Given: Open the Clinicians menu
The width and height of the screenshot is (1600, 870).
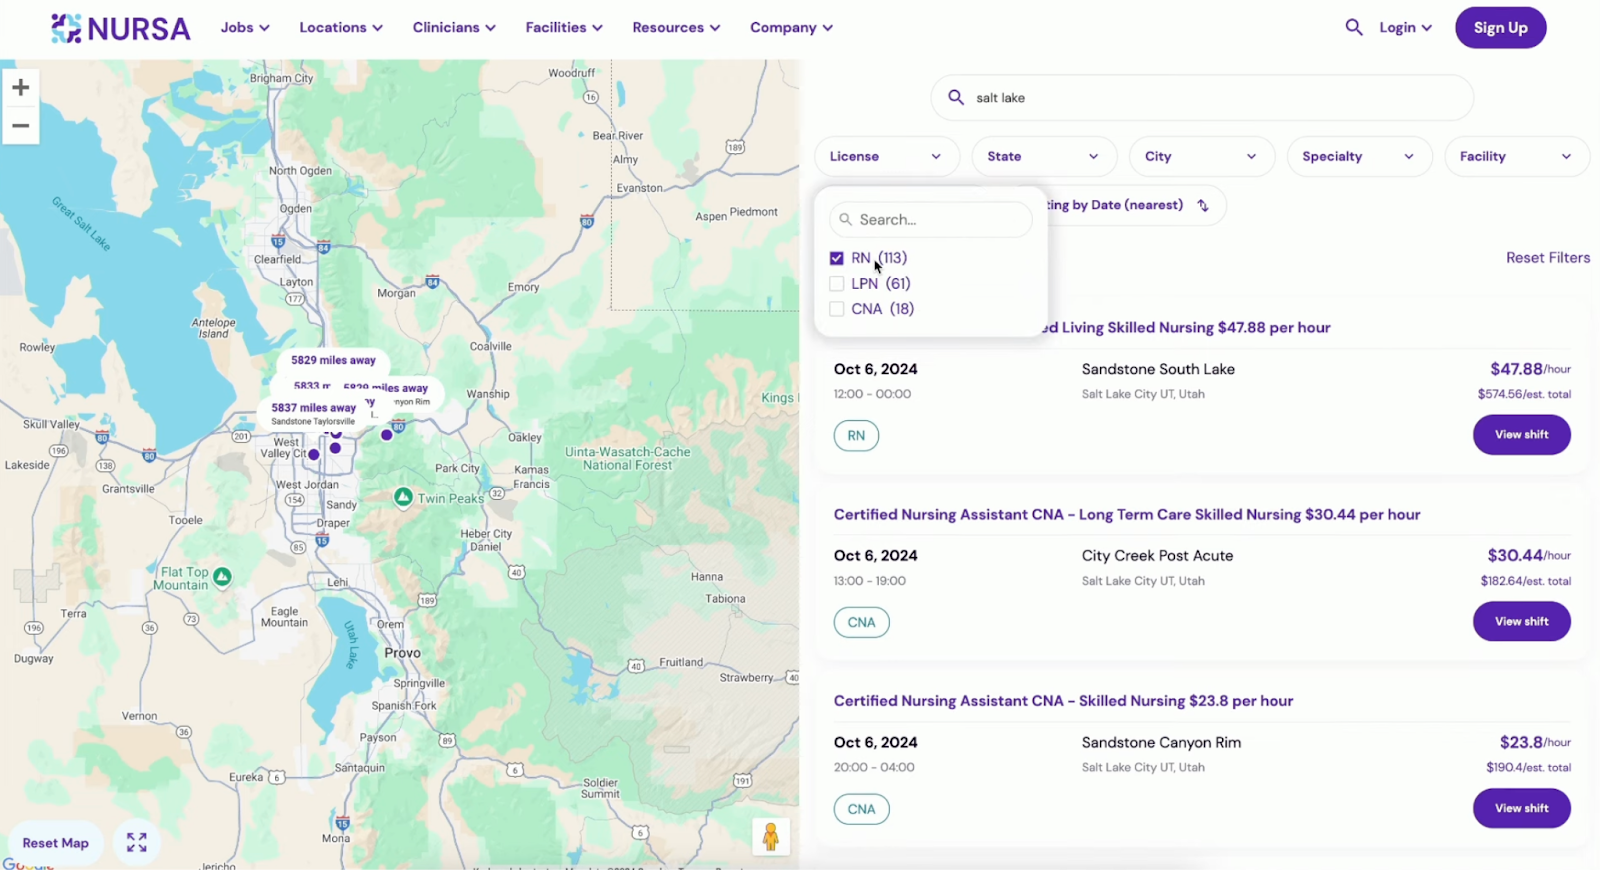Looking at the screenshot, I should [454, 28].
